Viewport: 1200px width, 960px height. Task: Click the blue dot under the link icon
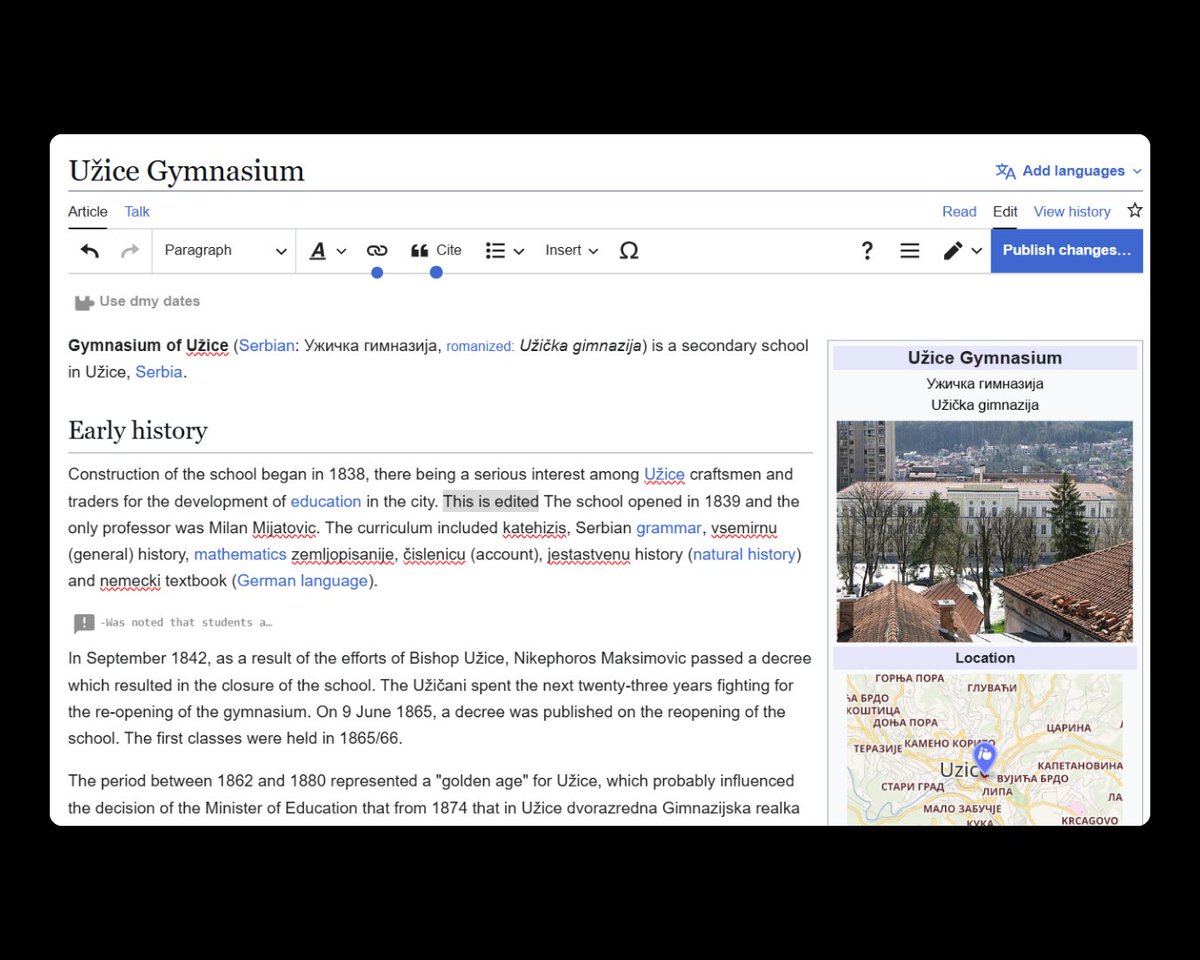pyautogui.click(x=377, y=273)
